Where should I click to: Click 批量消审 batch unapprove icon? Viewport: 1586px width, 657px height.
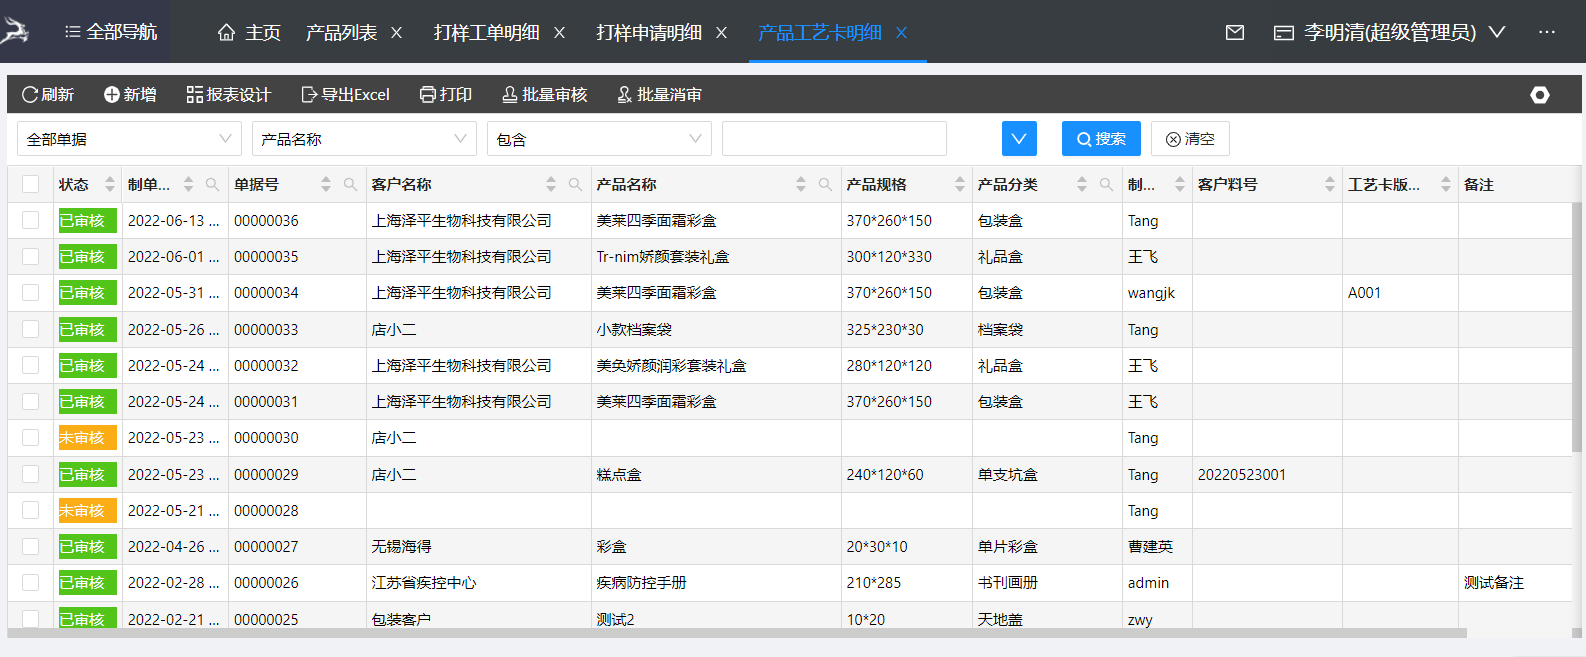click(x=625, y=95)
